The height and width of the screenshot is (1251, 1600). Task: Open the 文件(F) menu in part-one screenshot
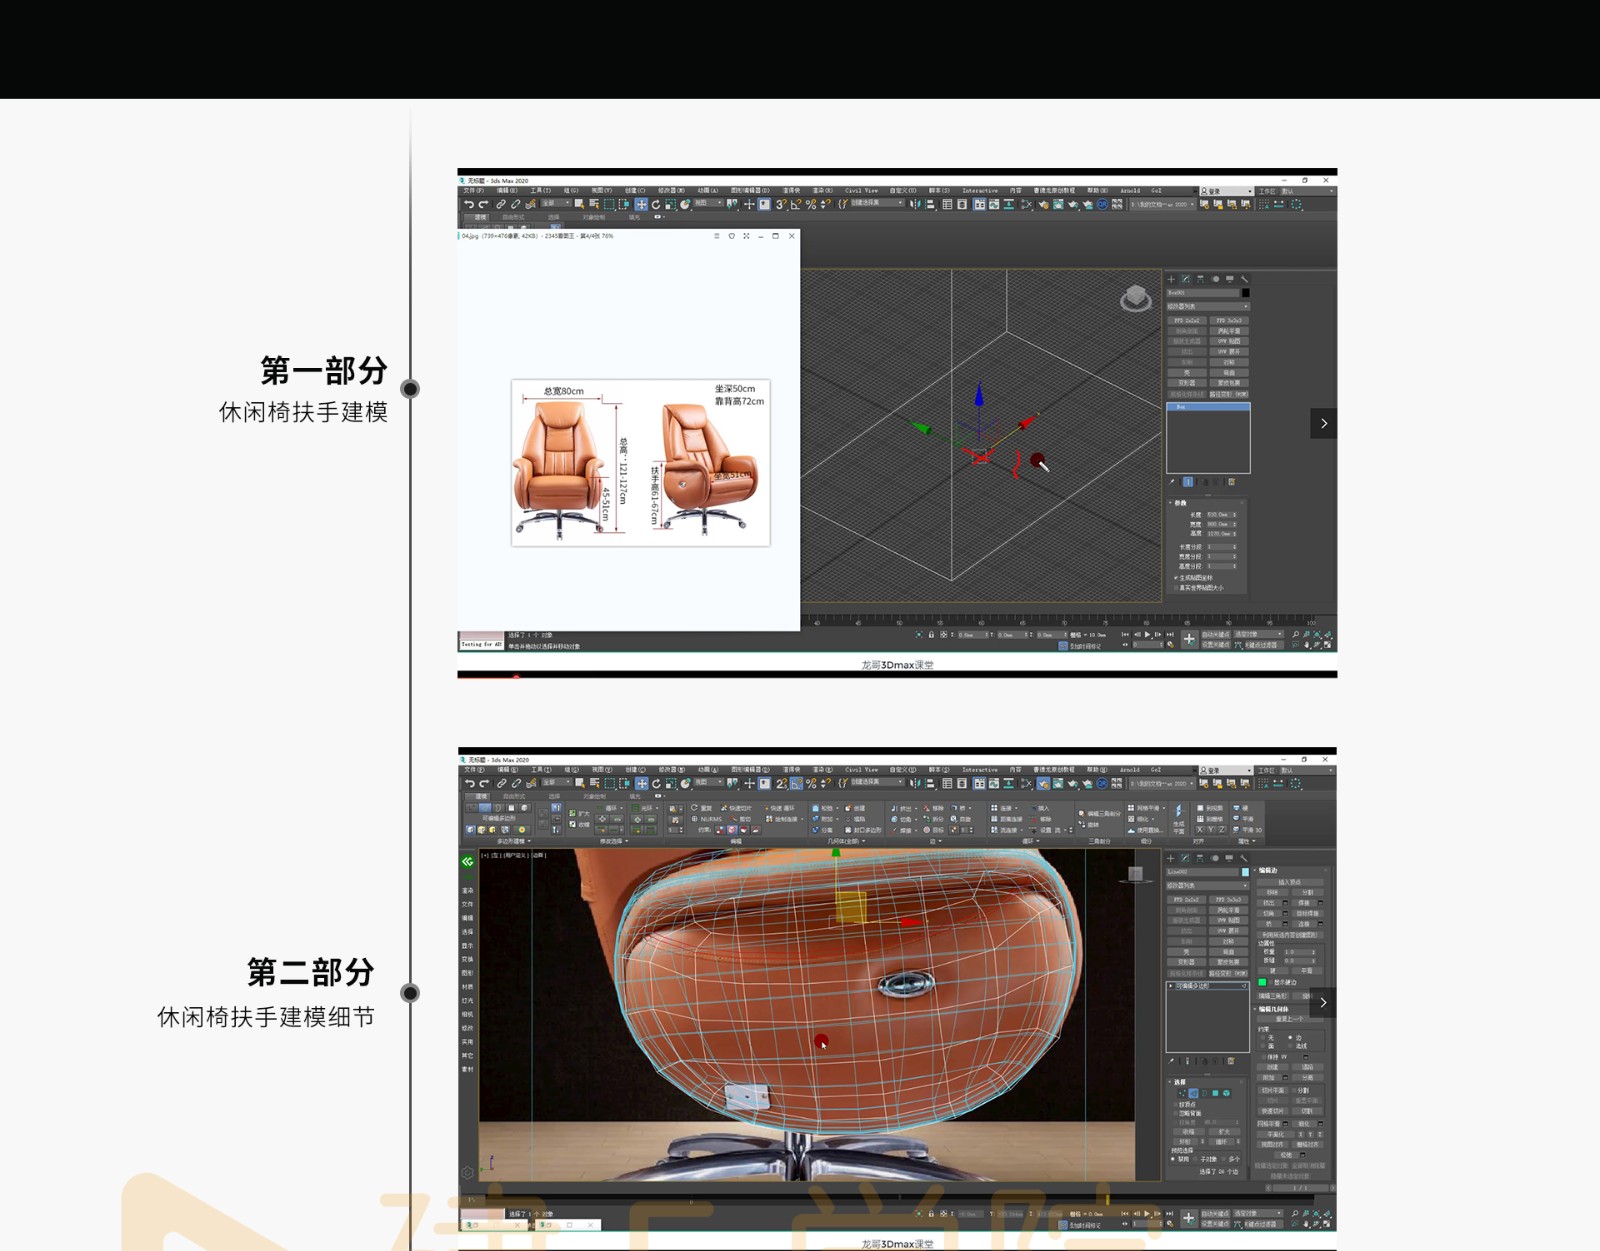tap(474, 190)
